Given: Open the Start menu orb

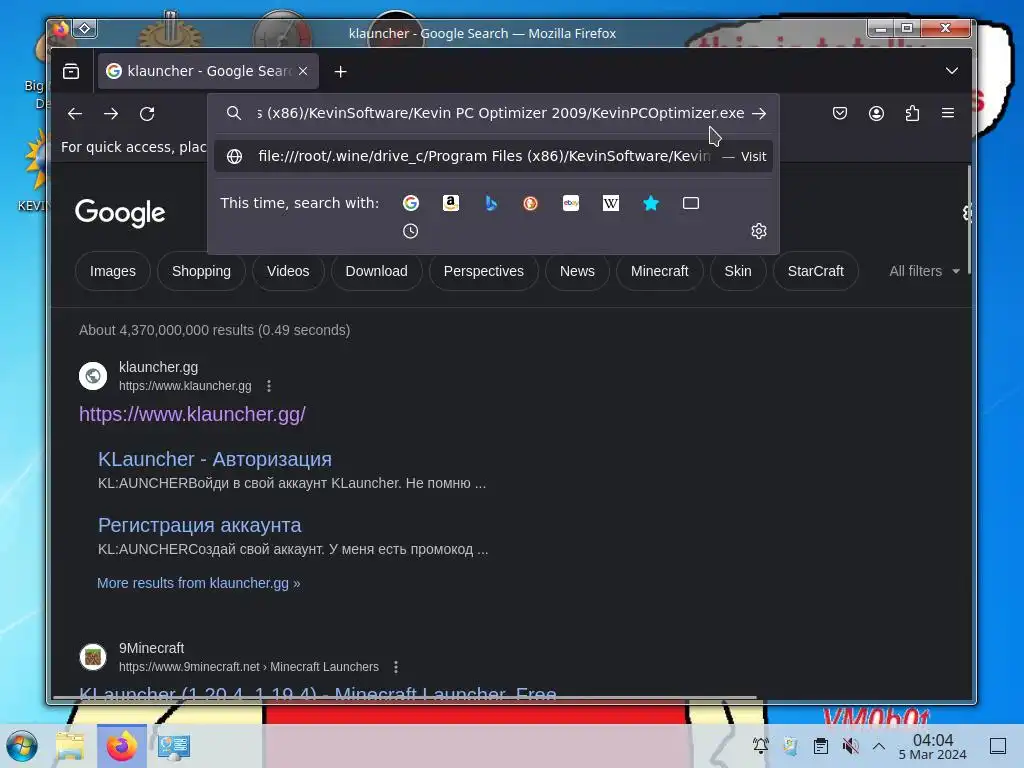Looking at the screenshot, I should tap(22, 746).
